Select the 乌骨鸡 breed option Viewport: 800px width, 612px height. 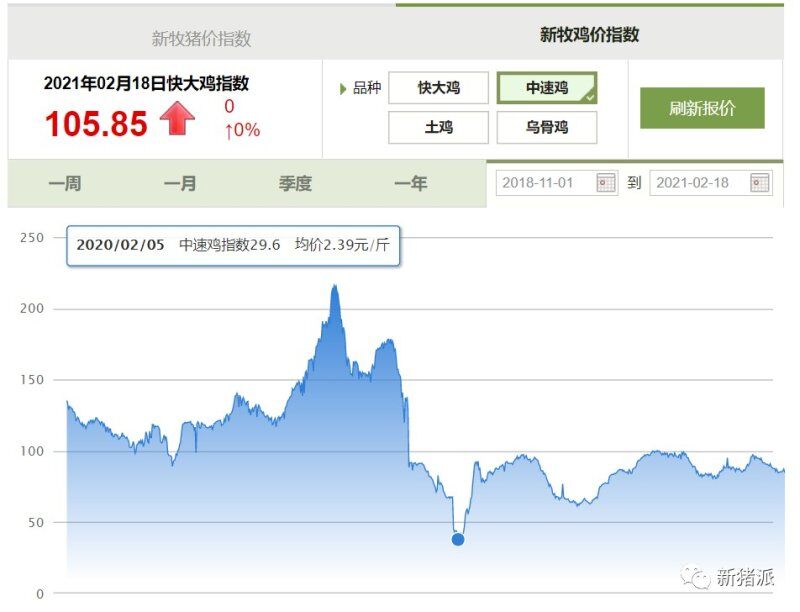pyautogui.click(x=546, y=127)
